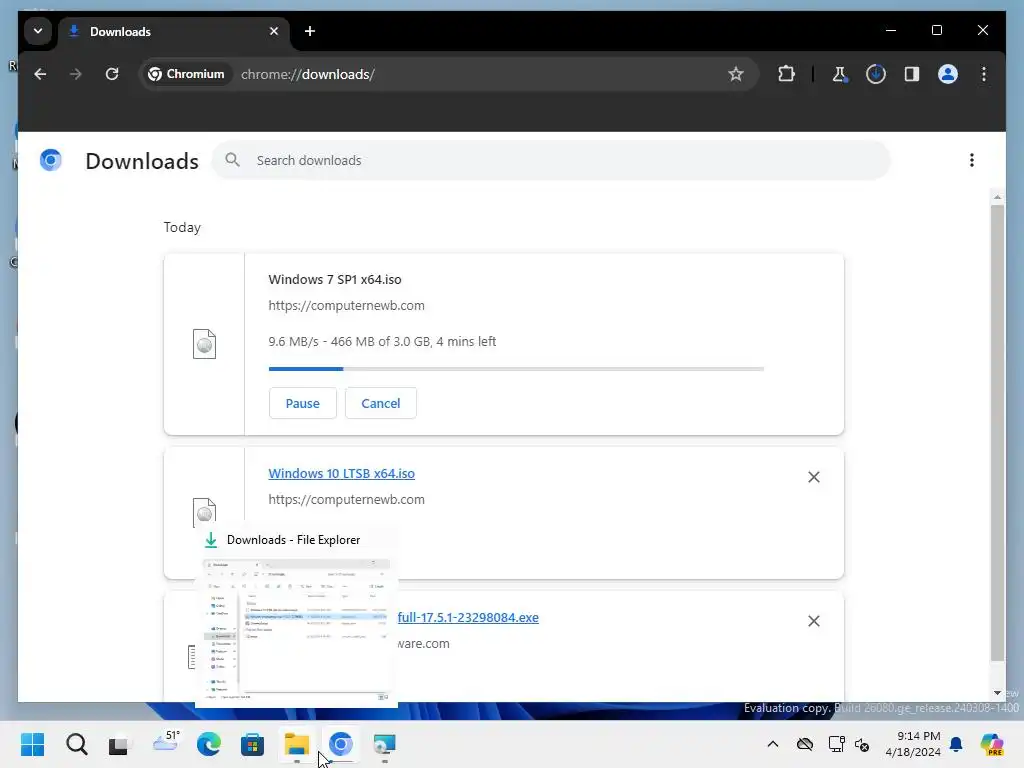
Task: Click the Chromium taskbar icon
Action: (x=340, y=744)
